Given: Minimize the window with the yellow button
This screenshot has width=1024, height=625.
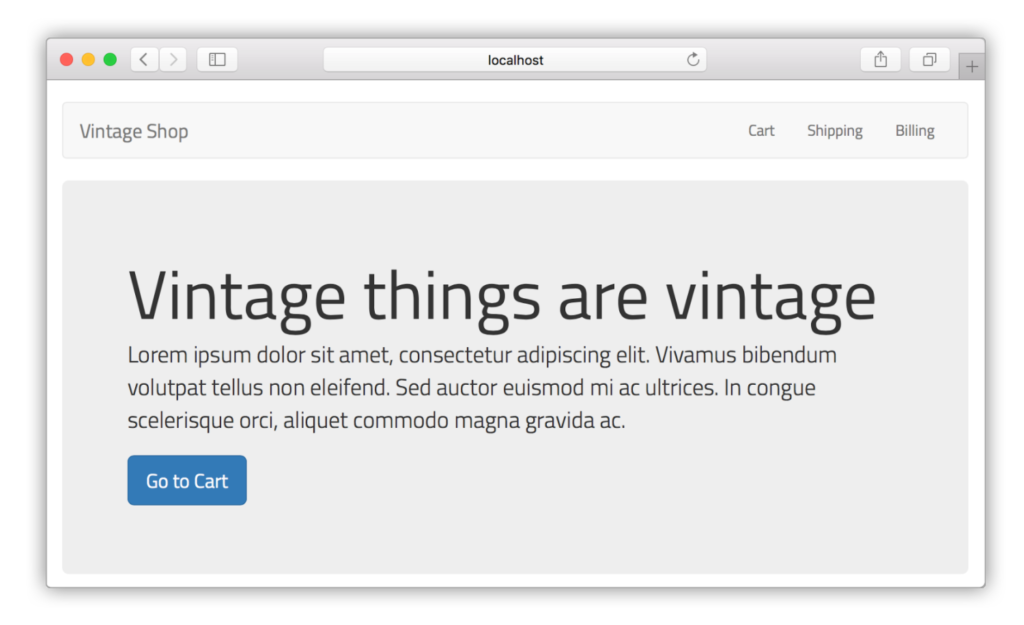Looking at the screenshot, I should pos(88,59).
